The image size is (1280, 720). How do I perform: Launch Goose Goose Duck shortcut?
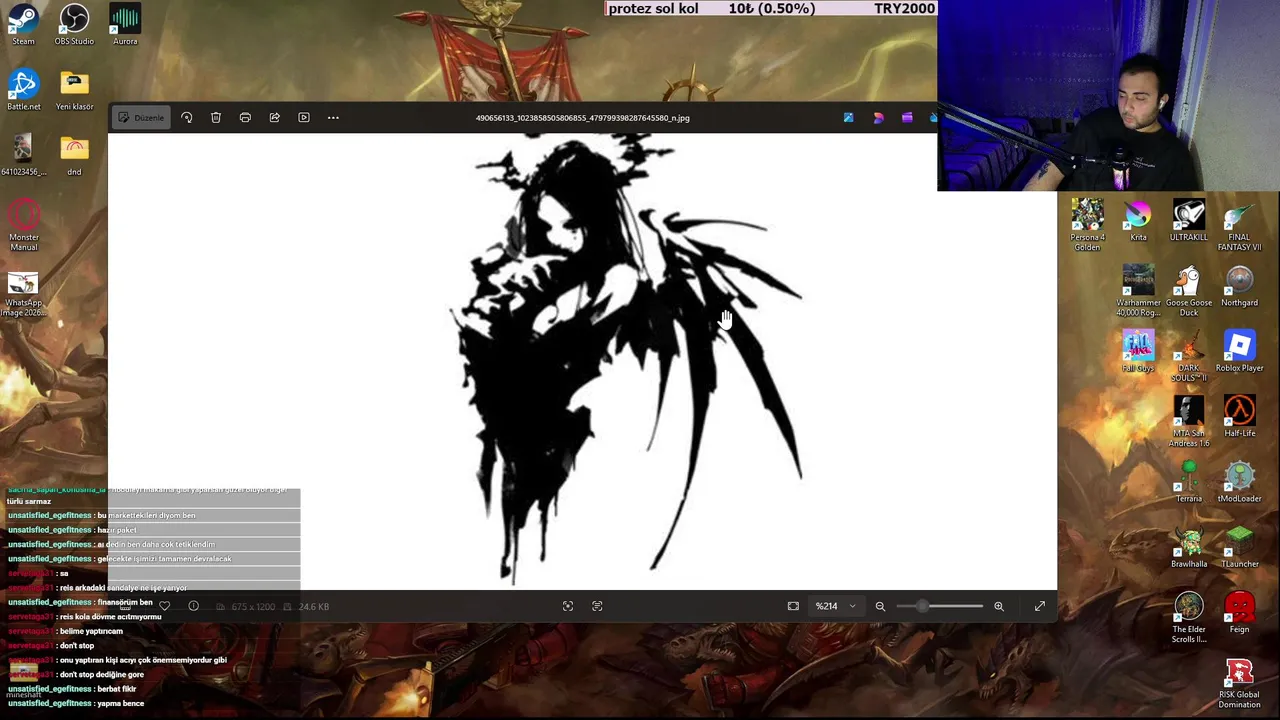coord(1189,291)
